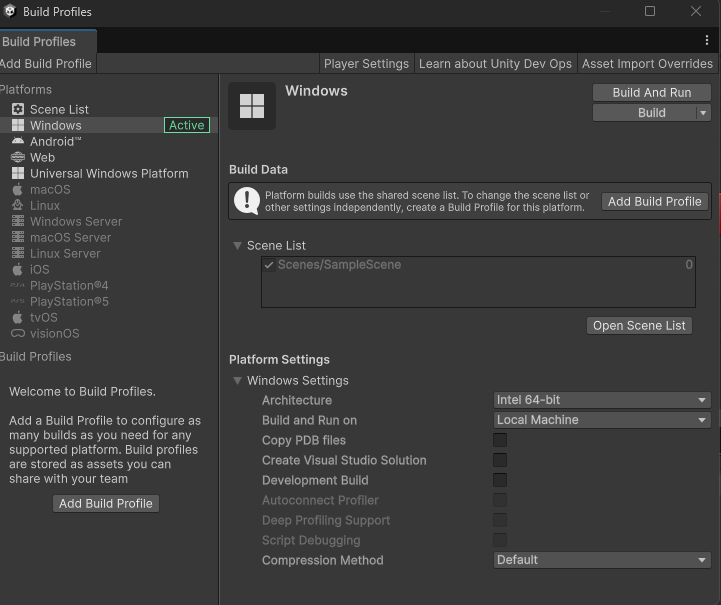Screen dimensions: 721x605
Task: Toggle the Scenes/SampleScene checkbox
Action: [269, 265]
